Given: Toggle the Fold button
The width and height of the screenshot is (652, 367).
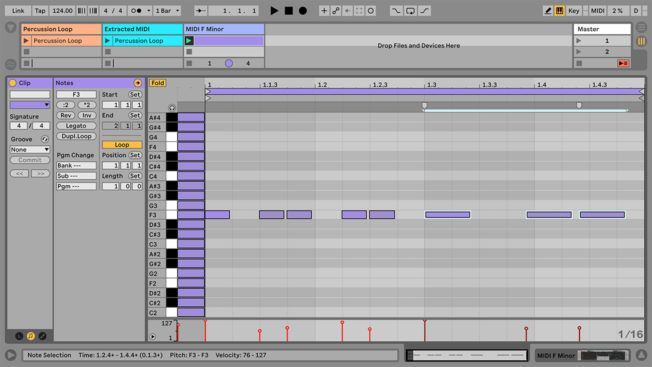Looking at the screenshot, I should pos(157,83).
